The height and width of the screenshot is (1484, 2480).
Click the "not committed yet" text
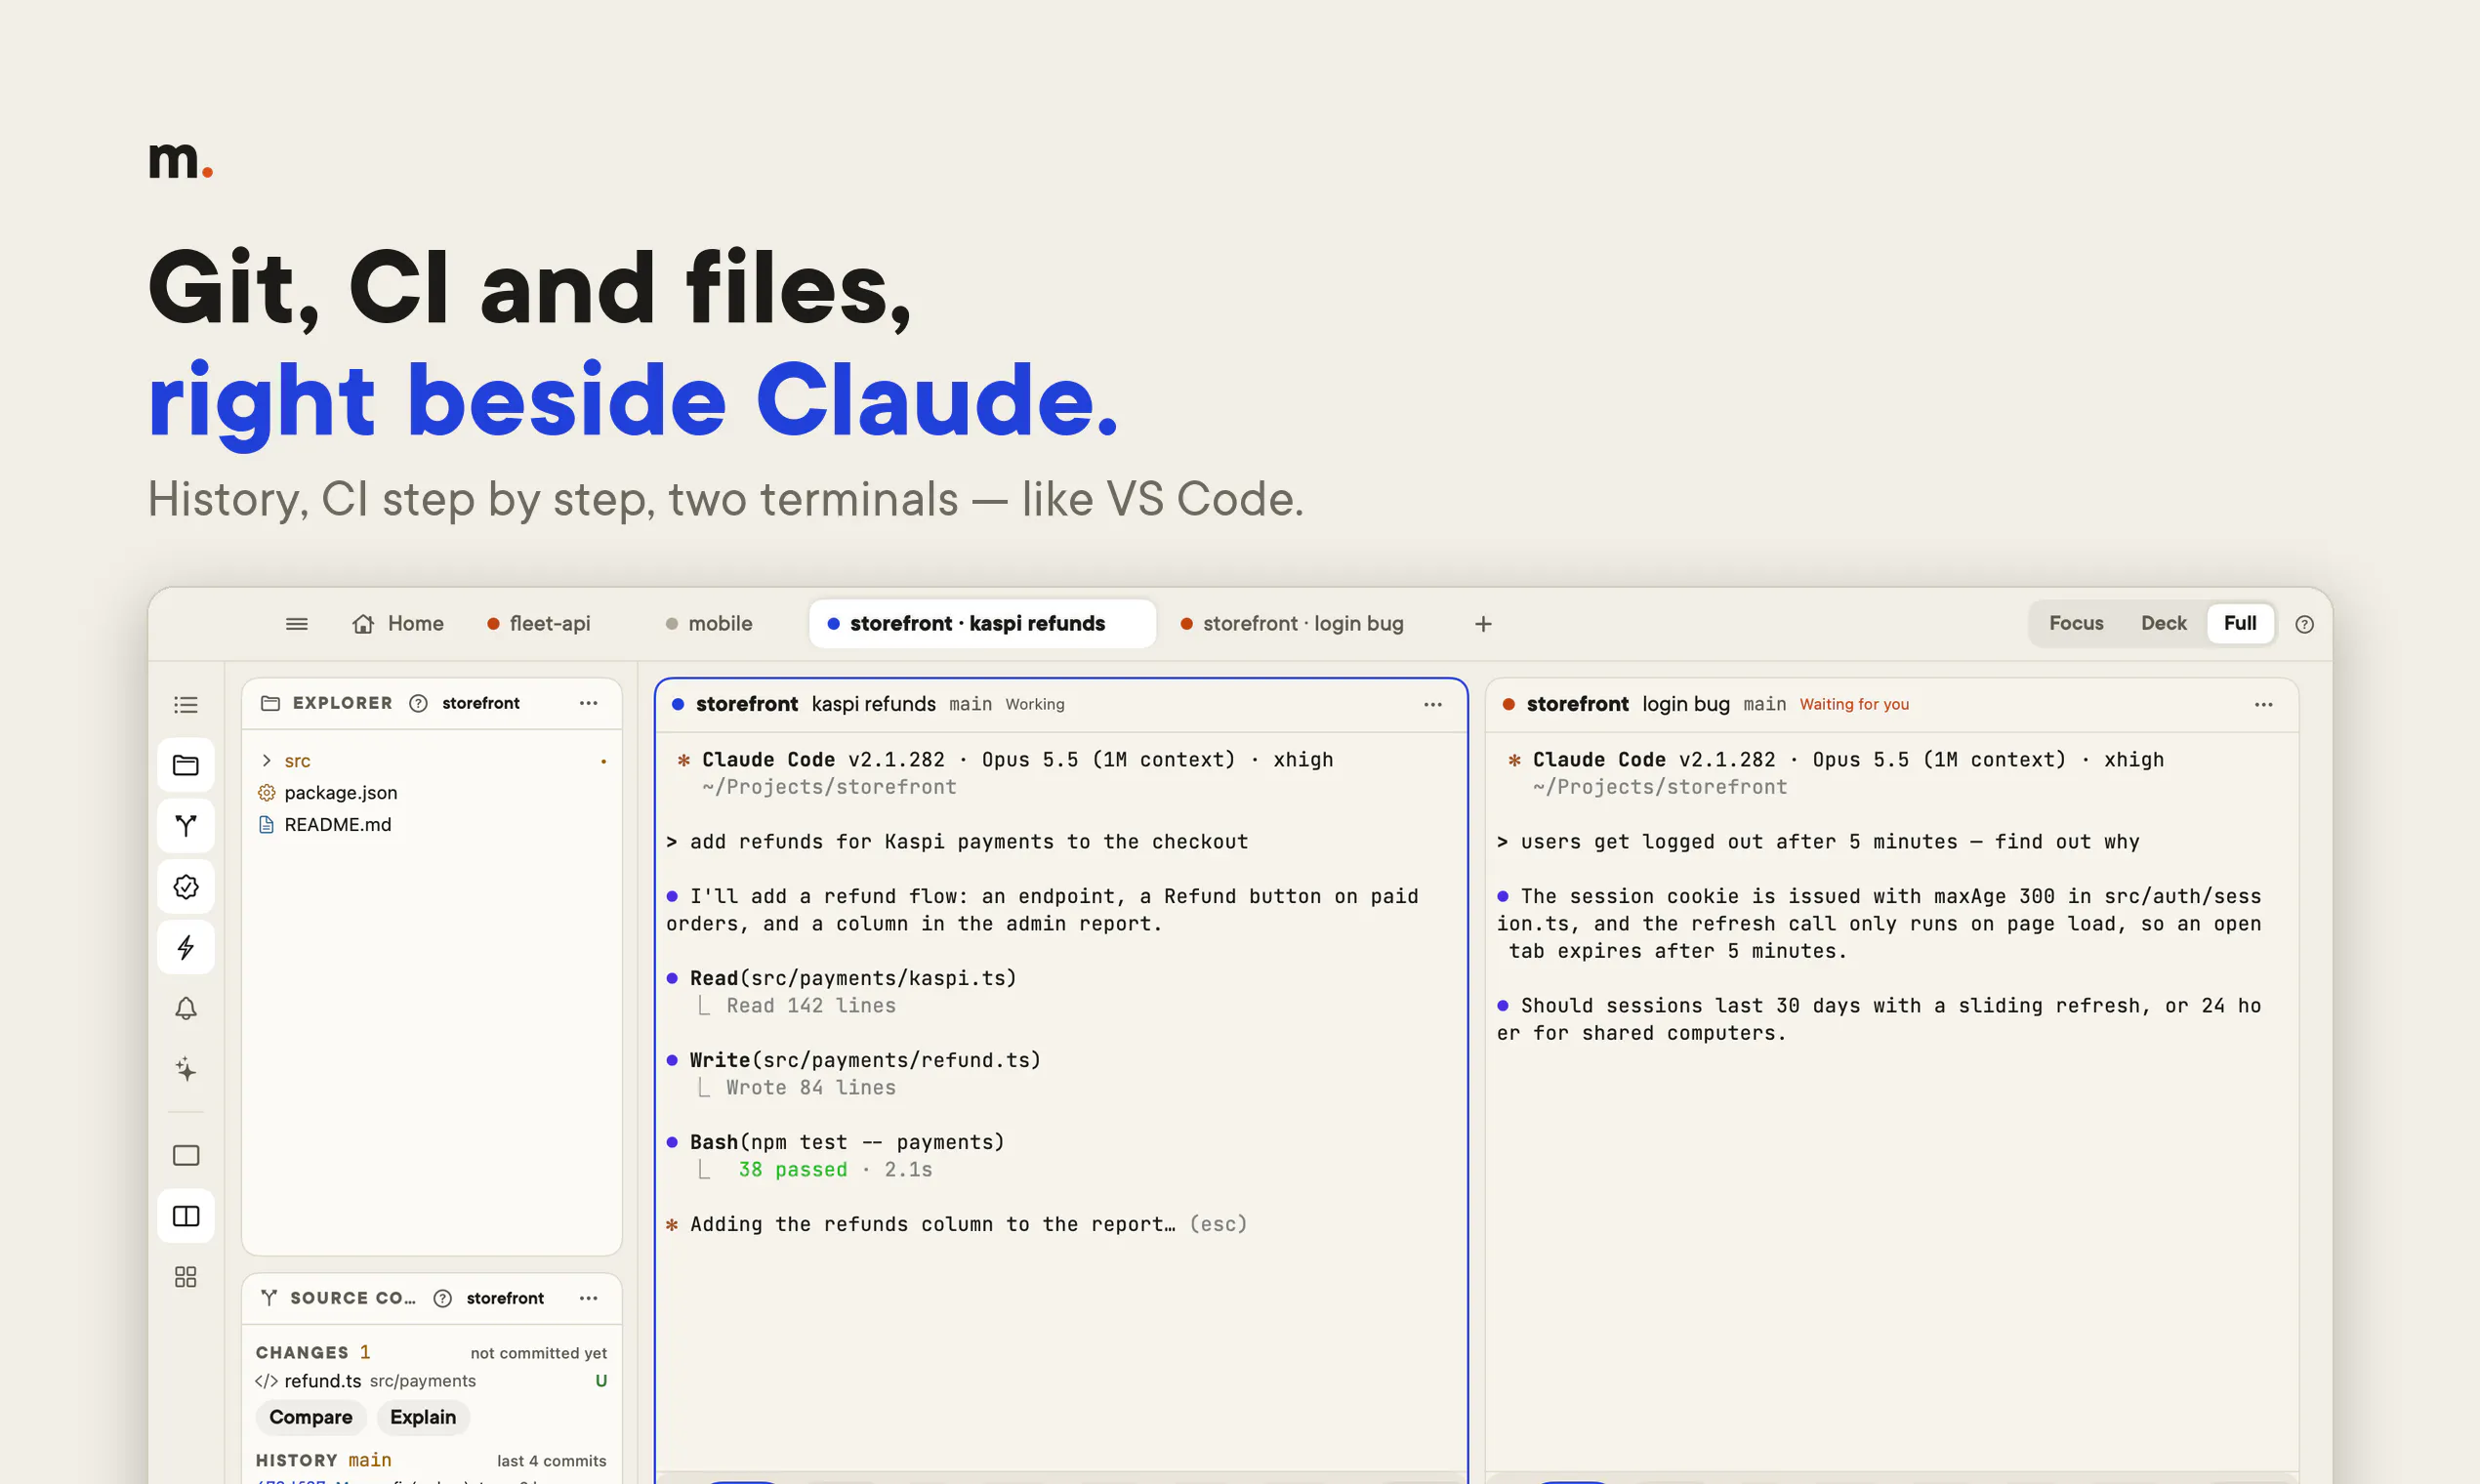tap(539, 1353)
